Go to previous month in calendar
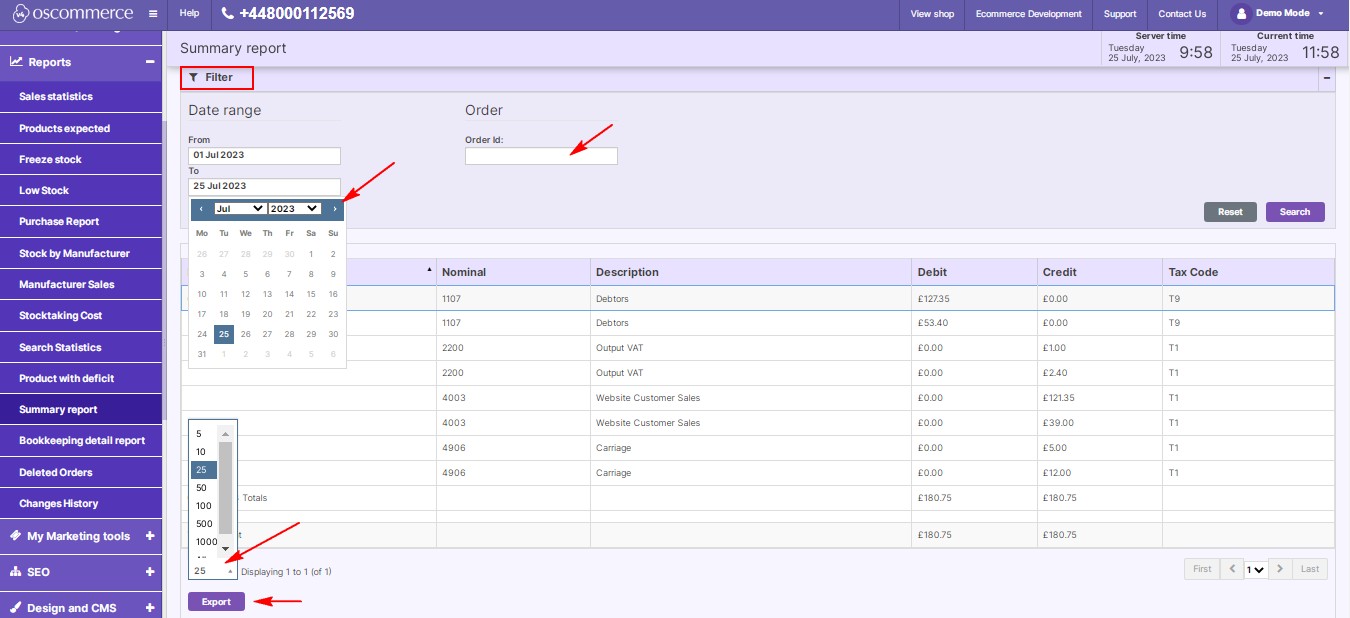1350x618 pixels. 202,209
